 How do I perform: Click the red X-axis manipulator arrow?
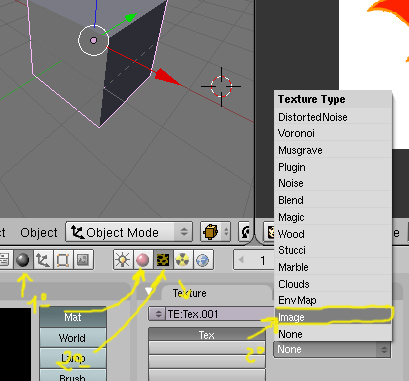[167, 77]
